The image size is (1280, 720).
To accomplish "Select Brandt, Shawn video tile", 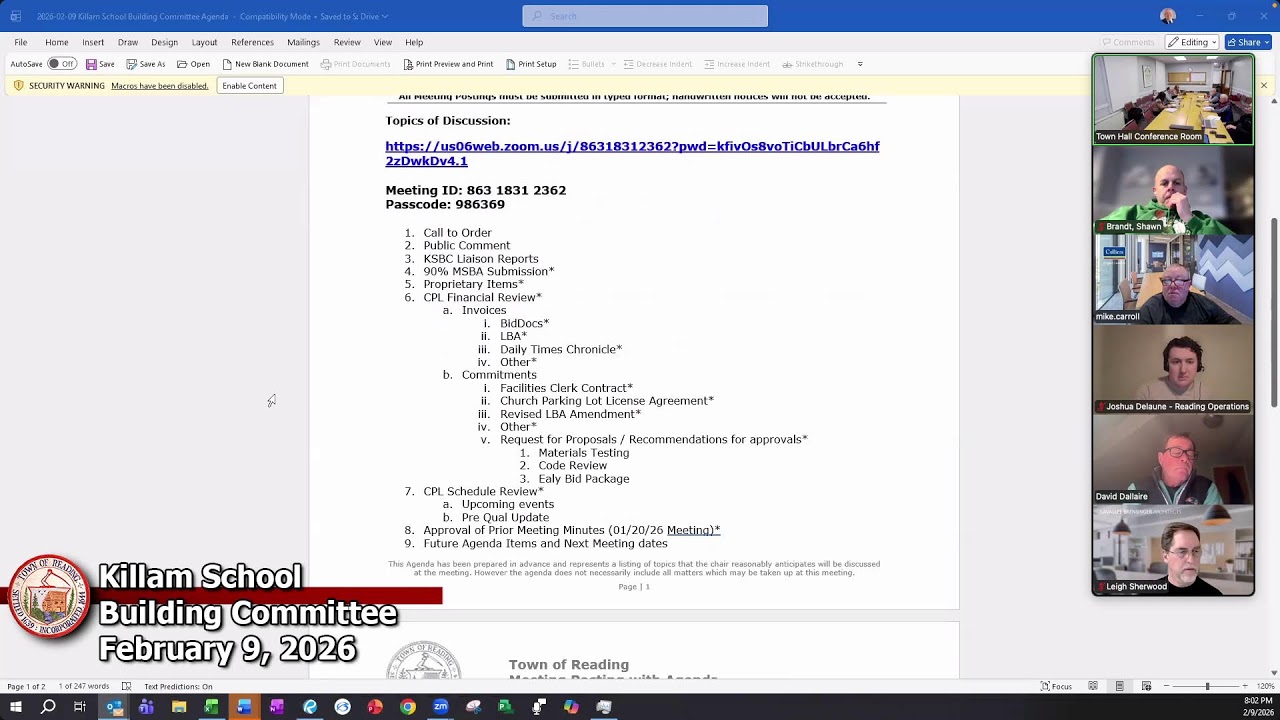I will pyautogui.click(x=1173, y=189).
